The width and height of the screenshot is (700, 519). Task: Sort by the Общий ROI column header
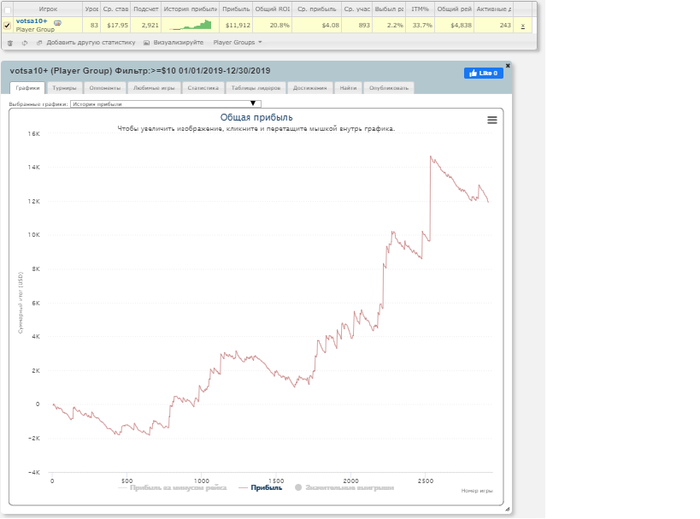pos(272,9)
